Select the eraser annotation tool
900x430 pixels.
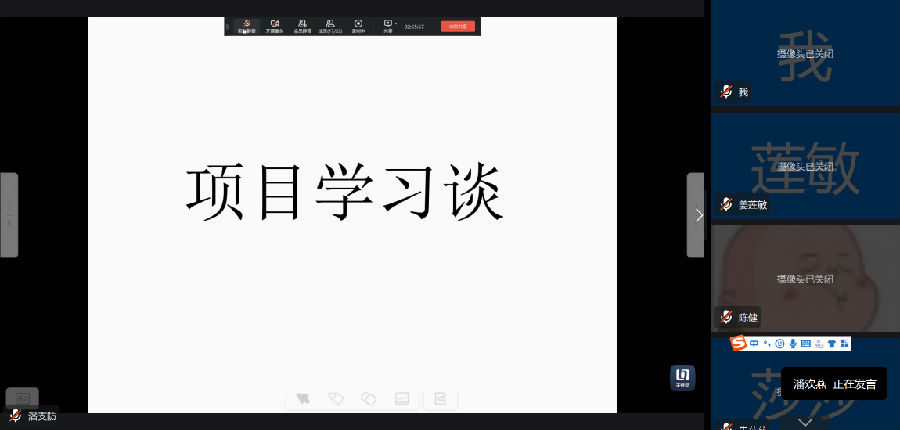point(368,399)
